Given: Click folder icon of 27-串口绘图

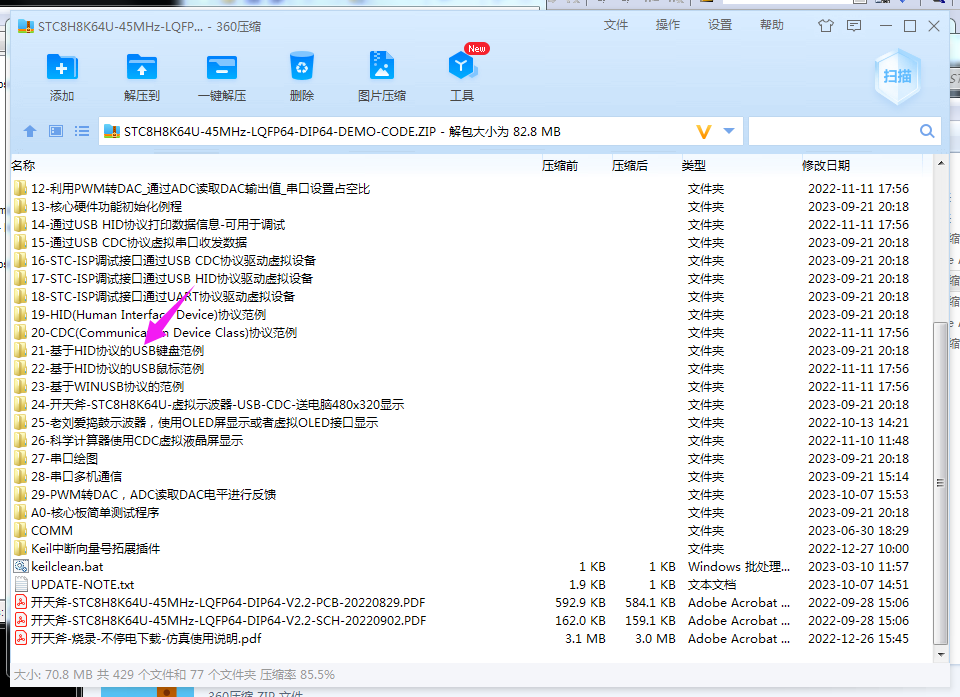Looking at the screenshot, I should click(21, 458).
